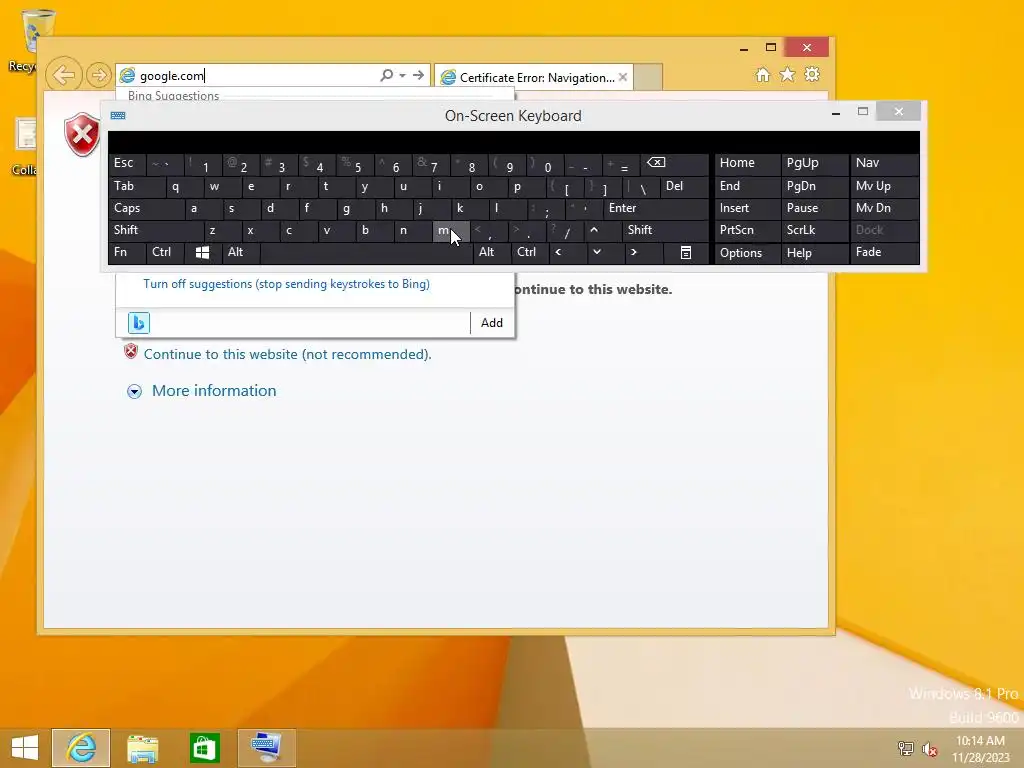Click the muted speaker tray icon
The height and width of the screenshot is (768, 1024).
coord(929,749)
